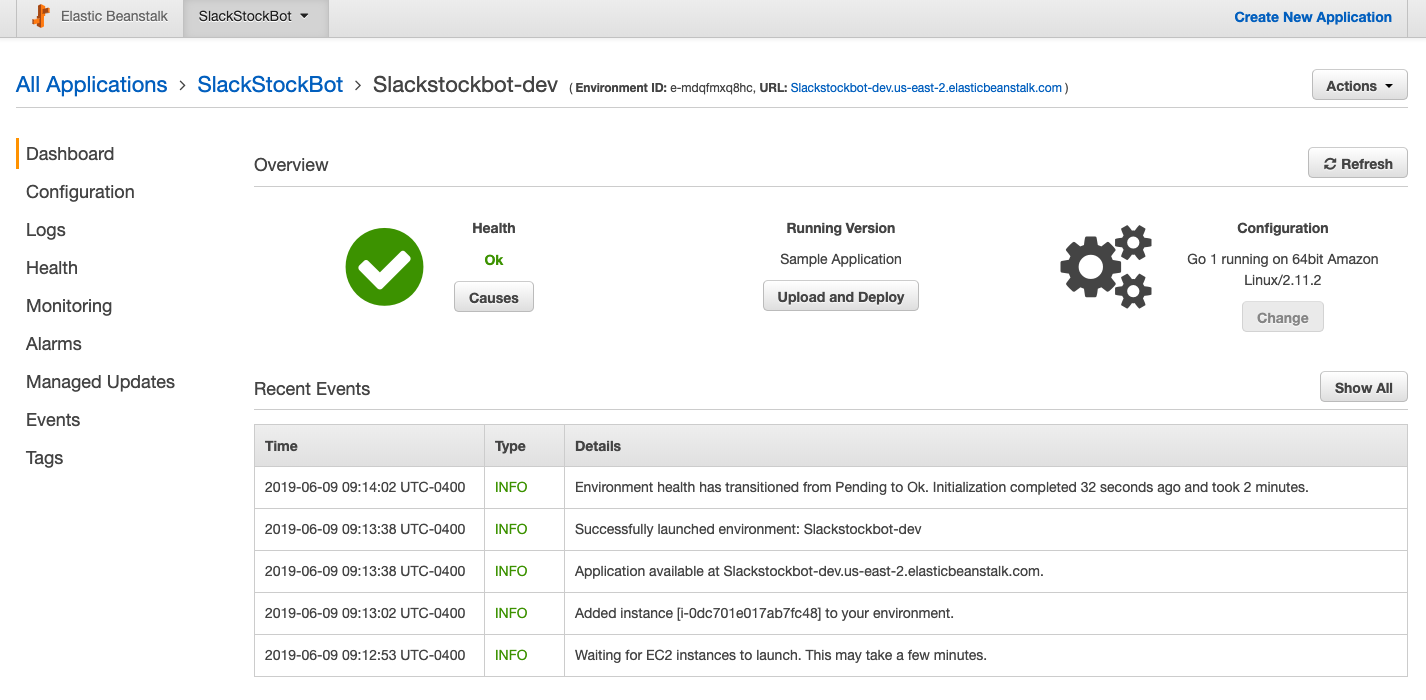
Task: Click the 'Added instance' event detail
Action: [764, 613]
